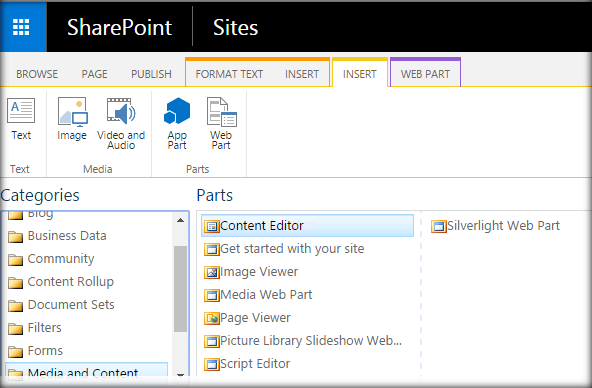The image size is (592, 388).
Task: Click the Picture Library Slideshow icon
Action: click(212, 342)
